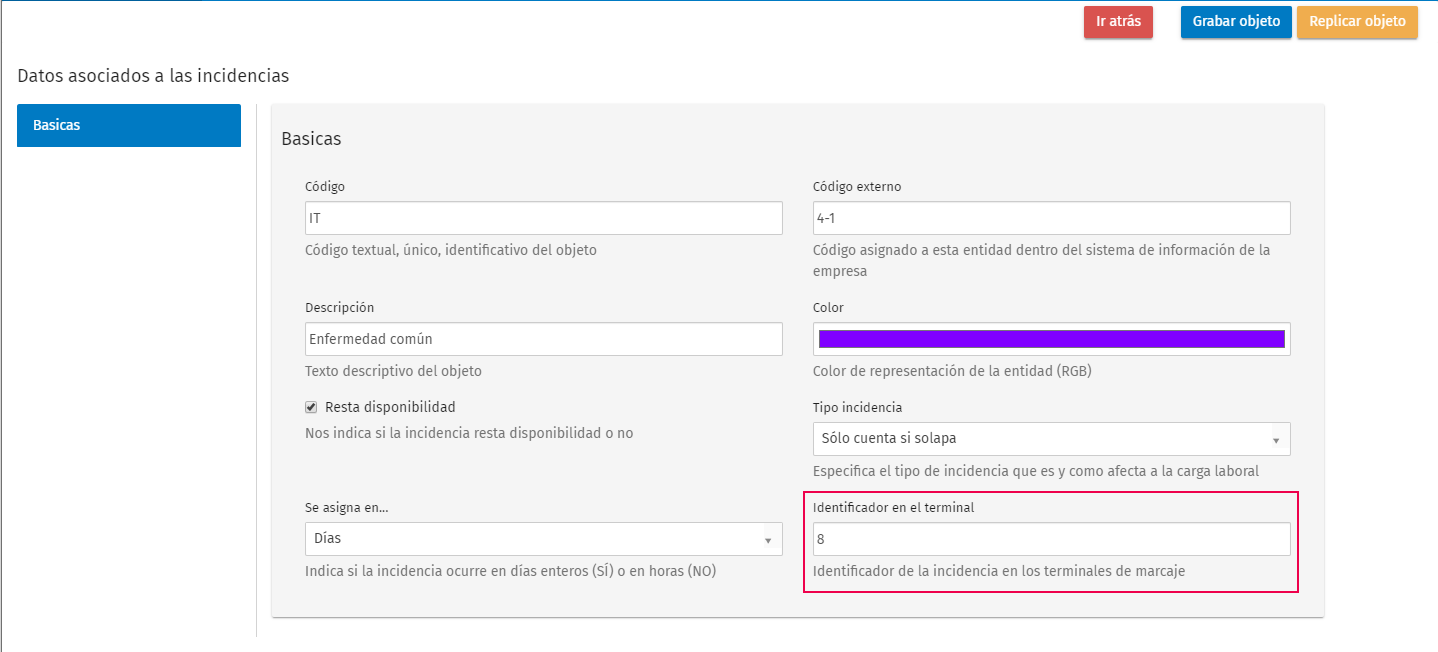
Task: Save with the Grabar objeto button
Action: (1236, 22)
